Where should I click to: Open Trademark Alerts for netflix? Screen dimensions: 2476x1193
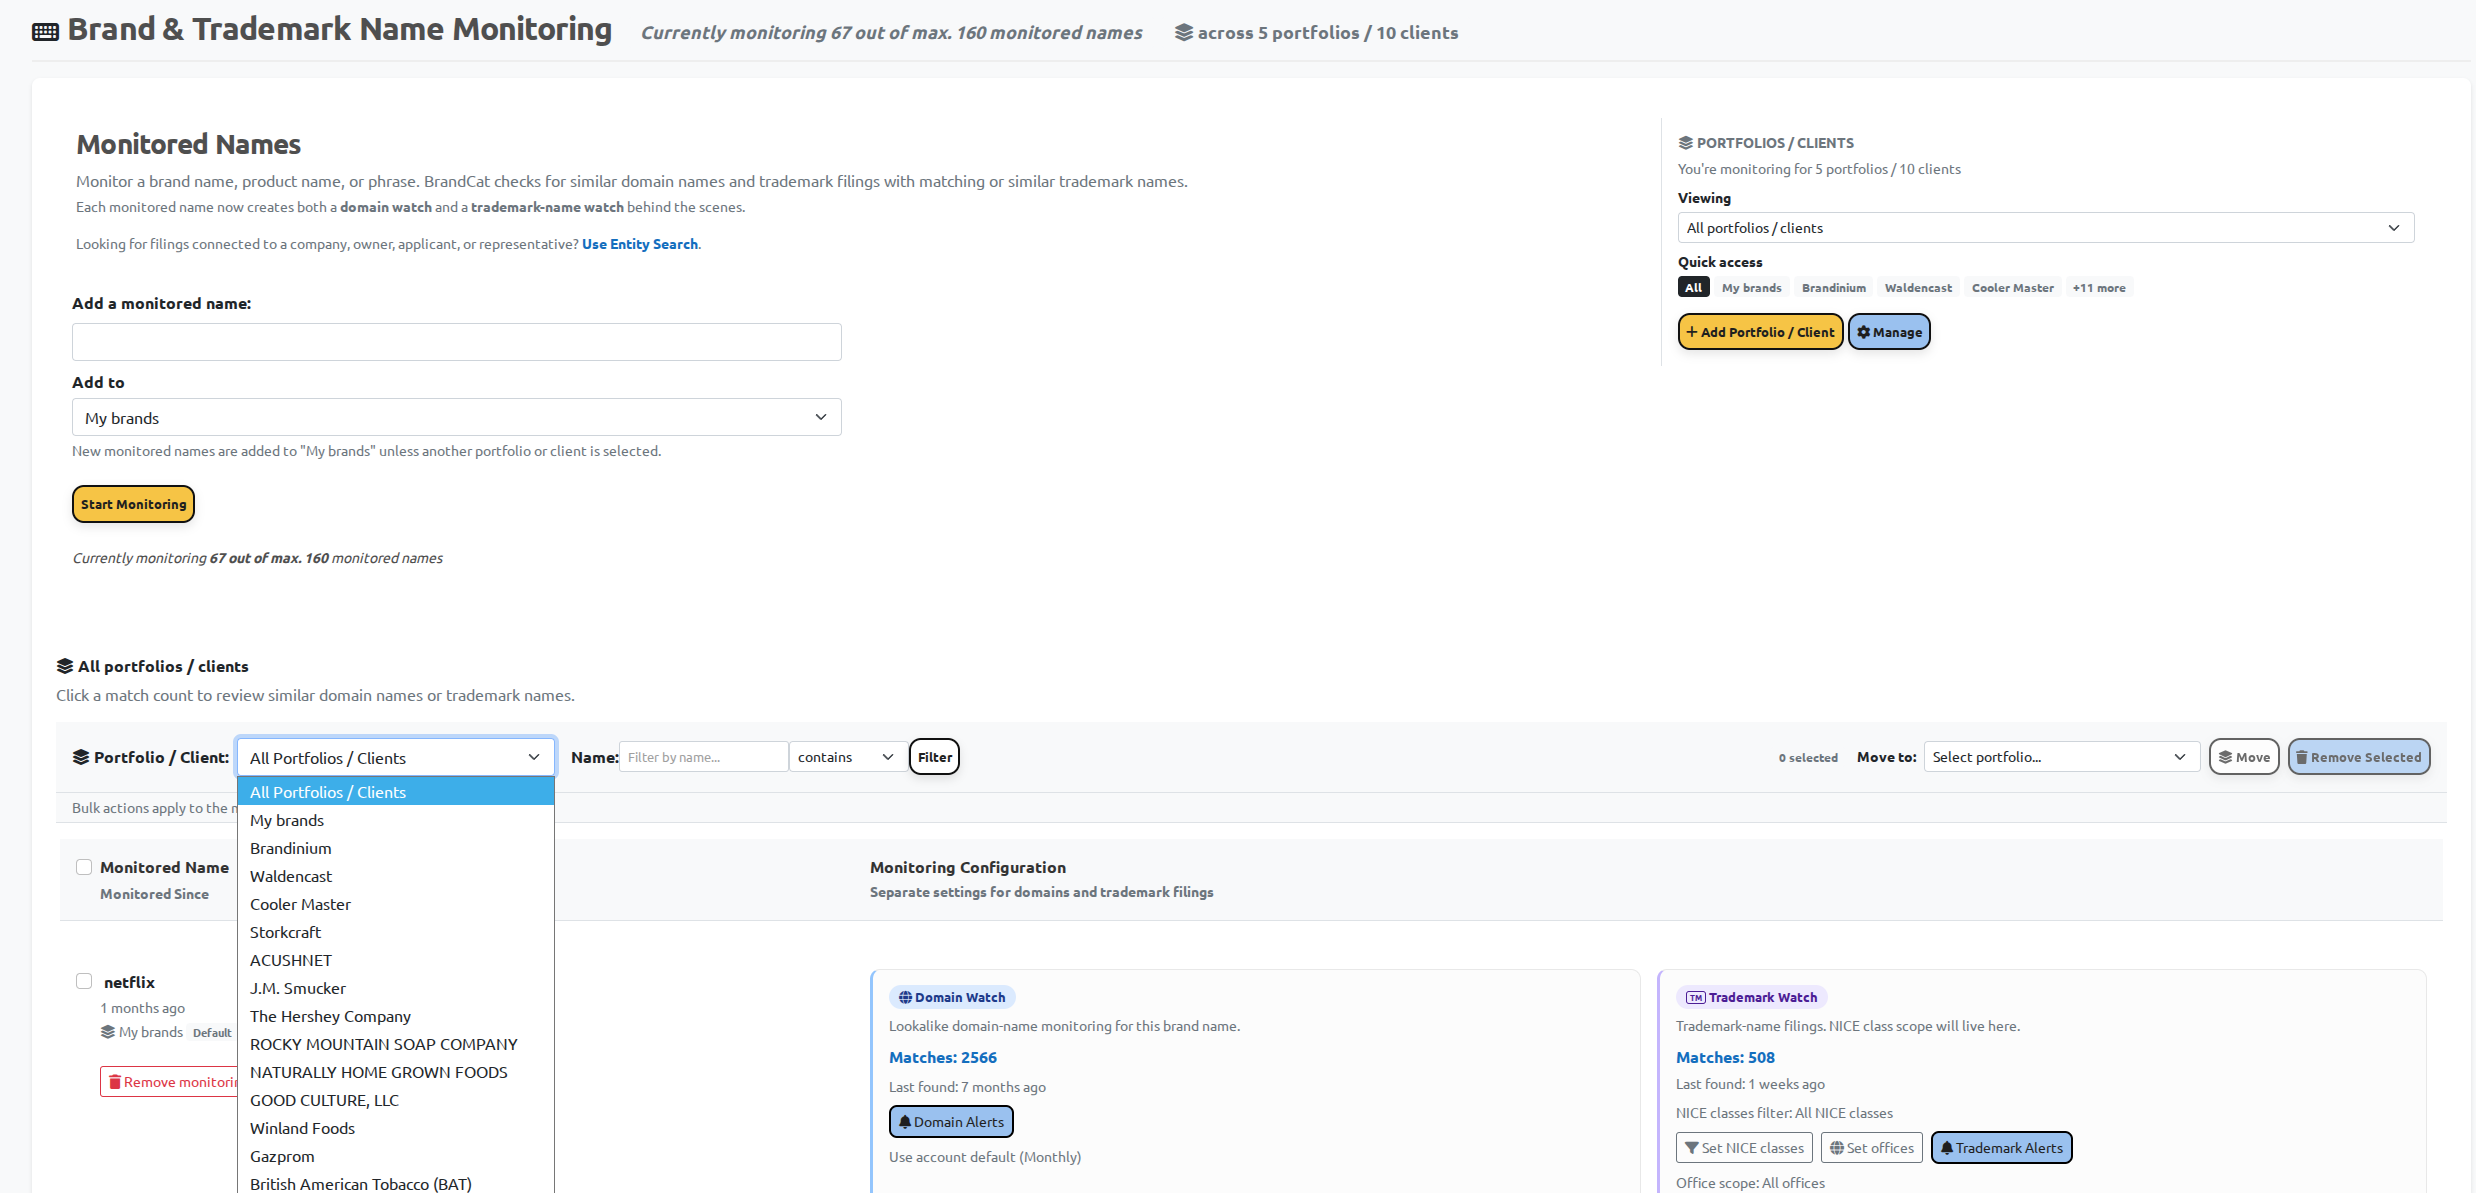click(x=2001, y=1148)
